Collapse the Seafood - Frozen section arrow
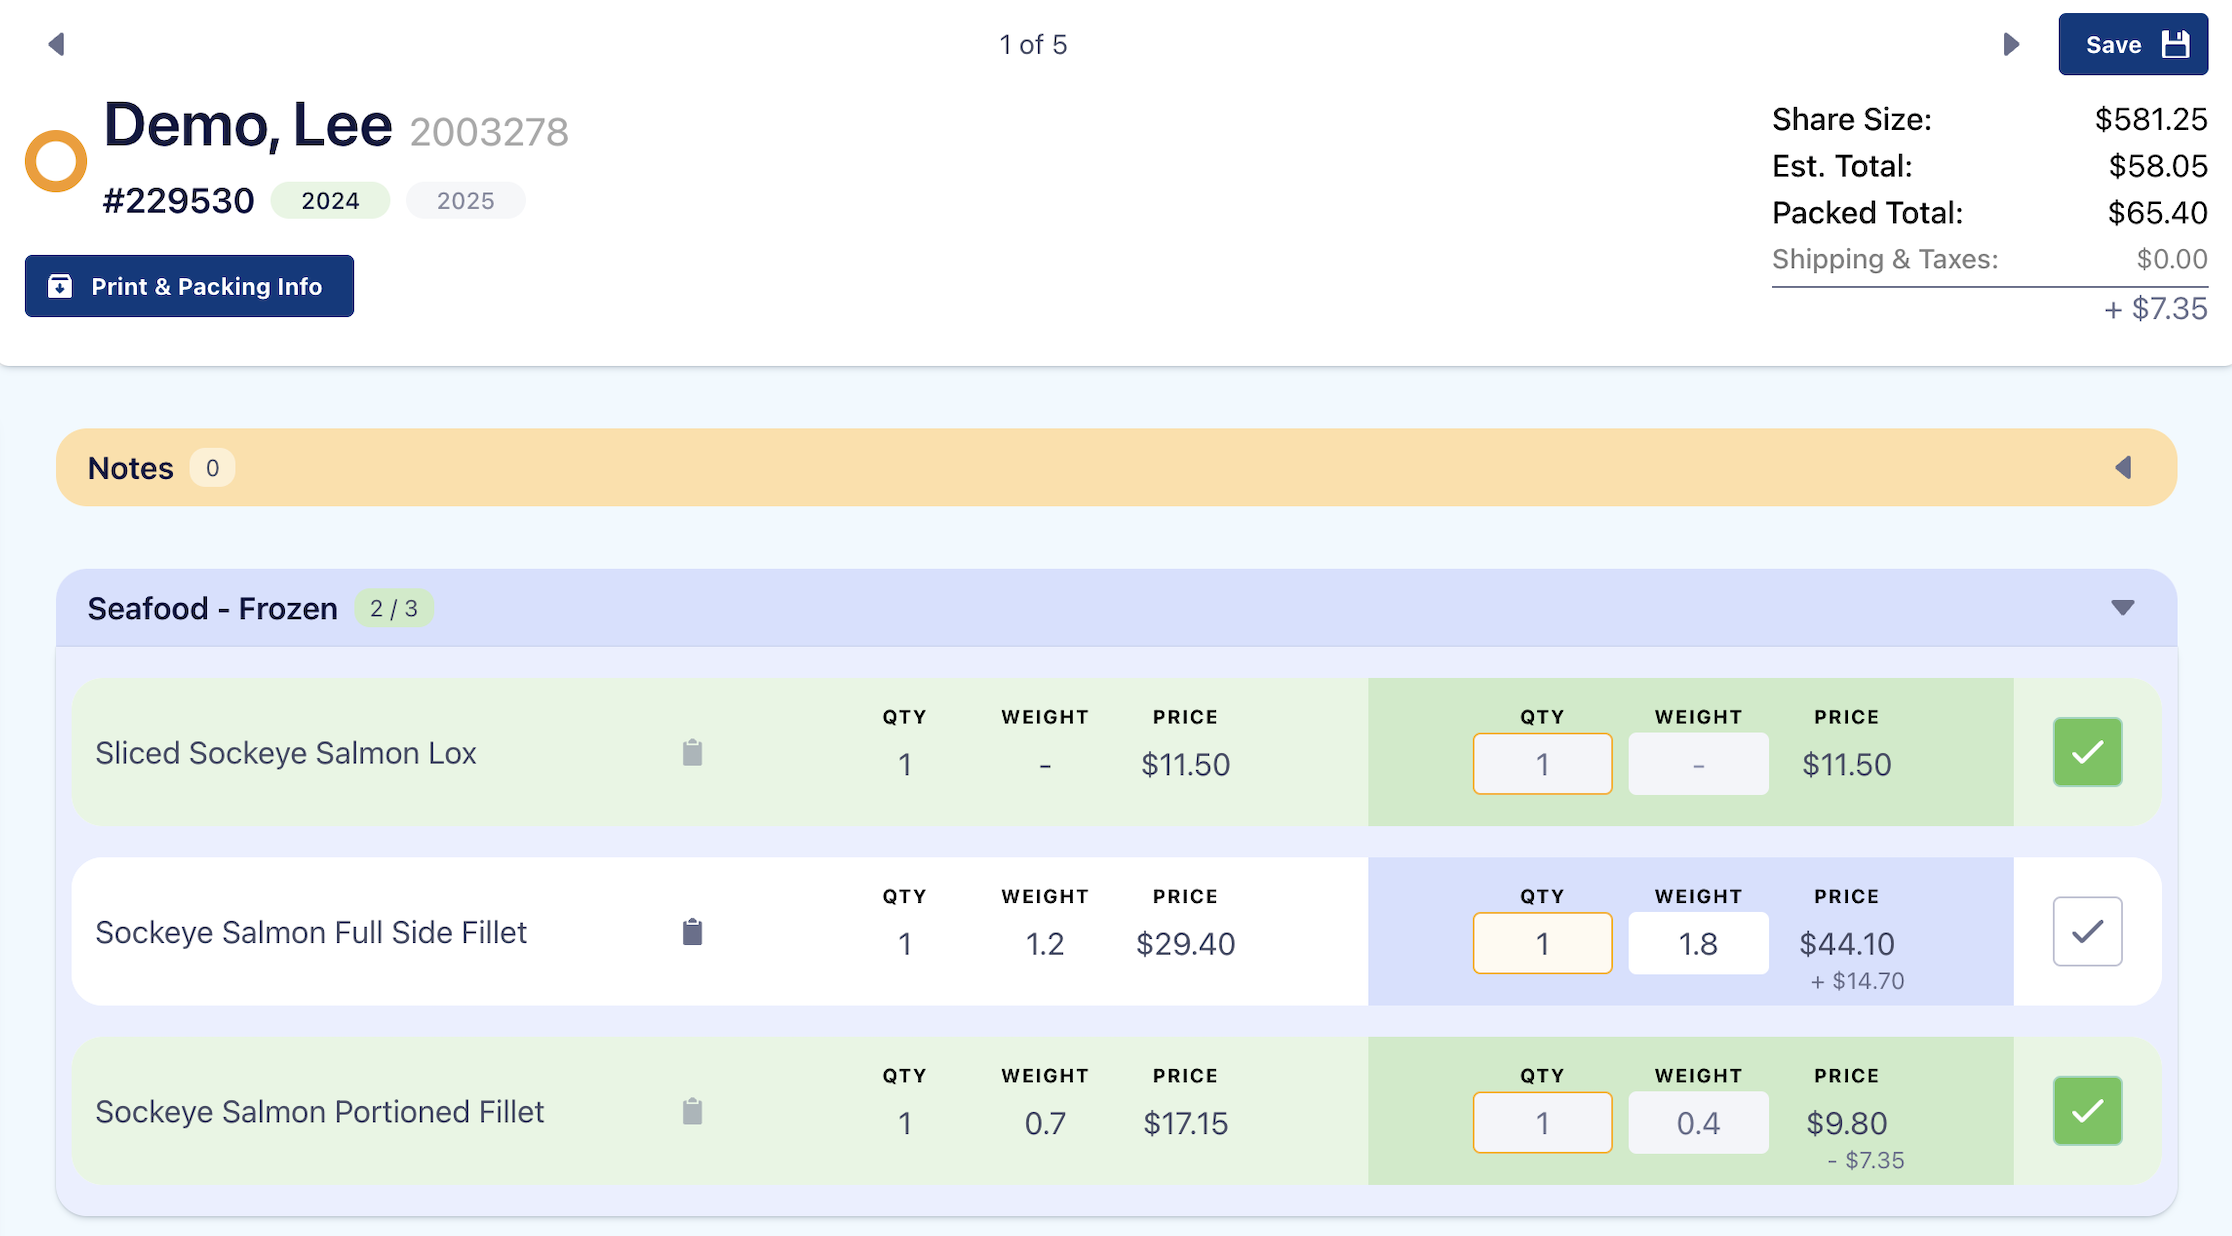Viewport: 2232px width, 1236px height. click(2122, 608)
